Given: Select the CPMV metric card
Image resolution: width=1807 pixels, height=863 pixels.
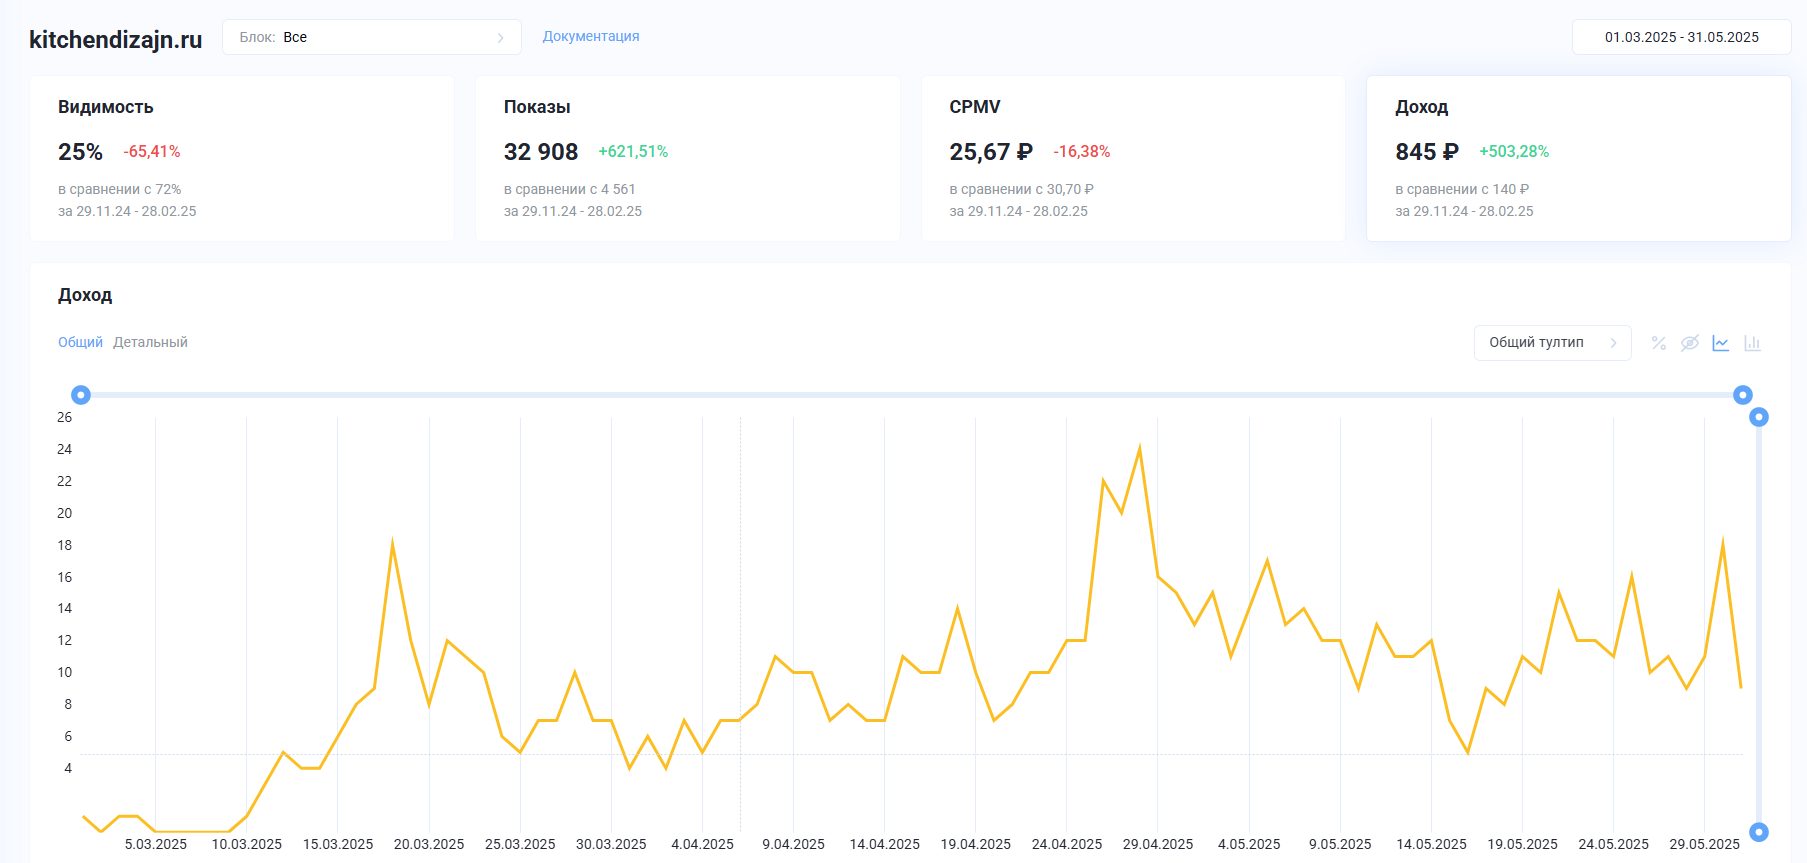Looking at the screenshot, I should point(1133,158).
